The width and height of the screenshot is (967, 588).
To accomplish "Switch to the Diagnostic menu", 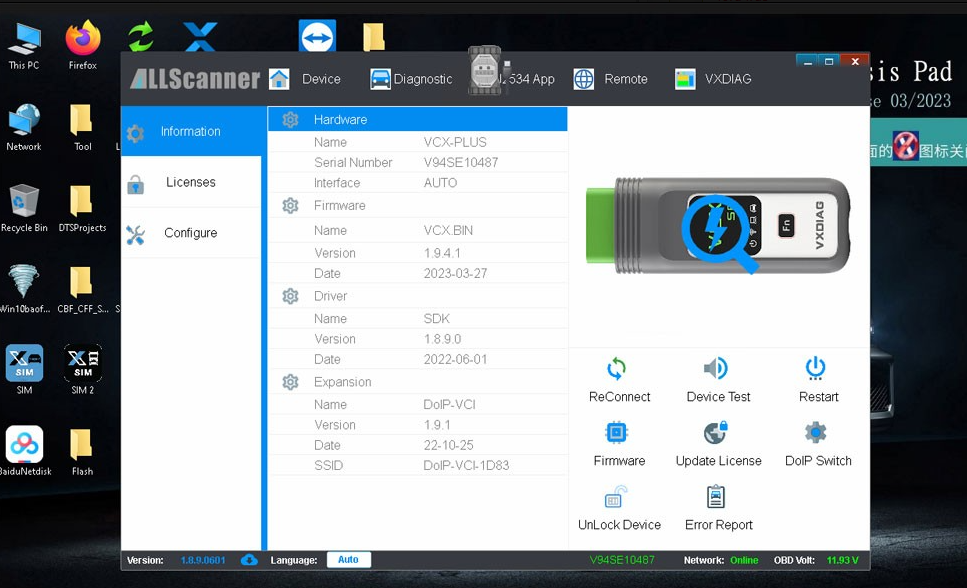I will (x=422, y=79).
